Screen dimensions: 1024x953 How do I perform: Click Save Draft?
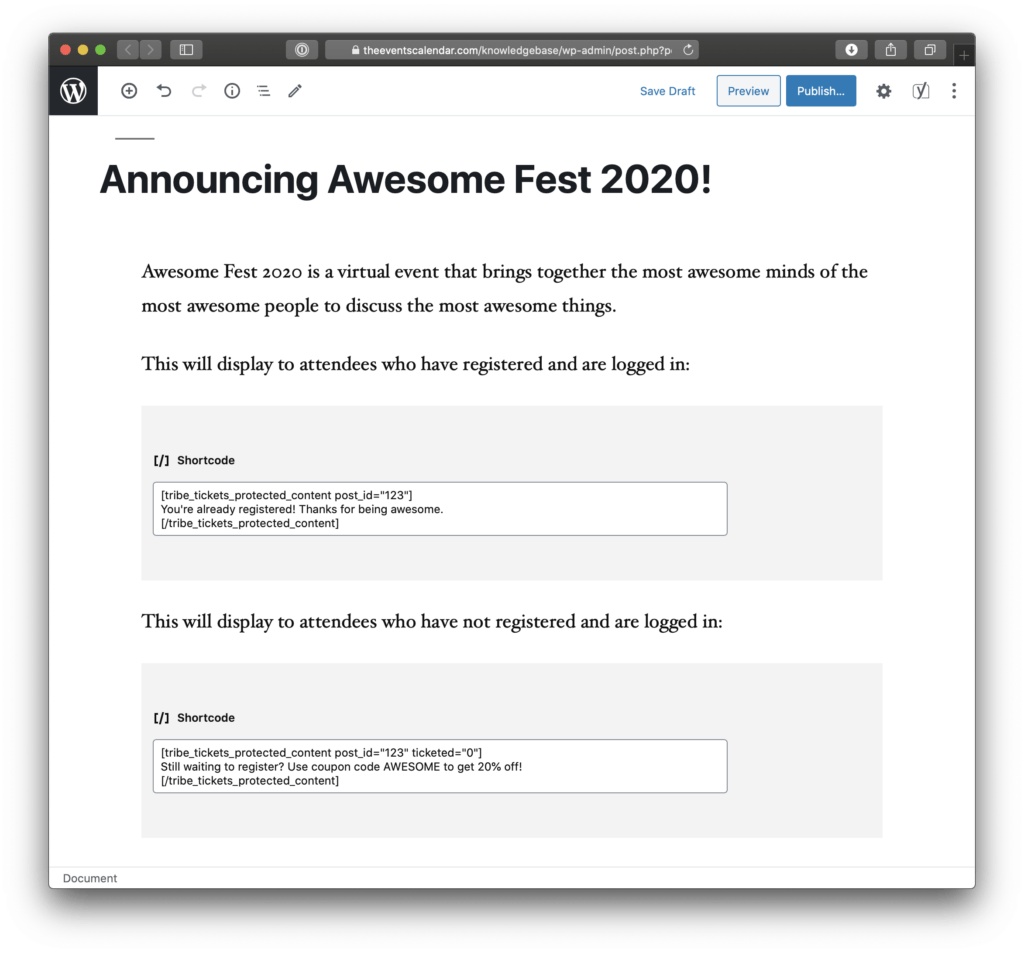pos(667,91)
